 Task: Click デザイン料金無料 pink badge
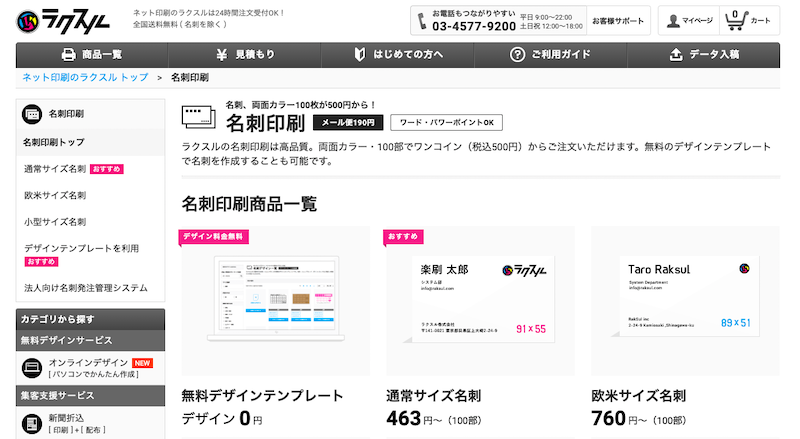tap(213, 236)
